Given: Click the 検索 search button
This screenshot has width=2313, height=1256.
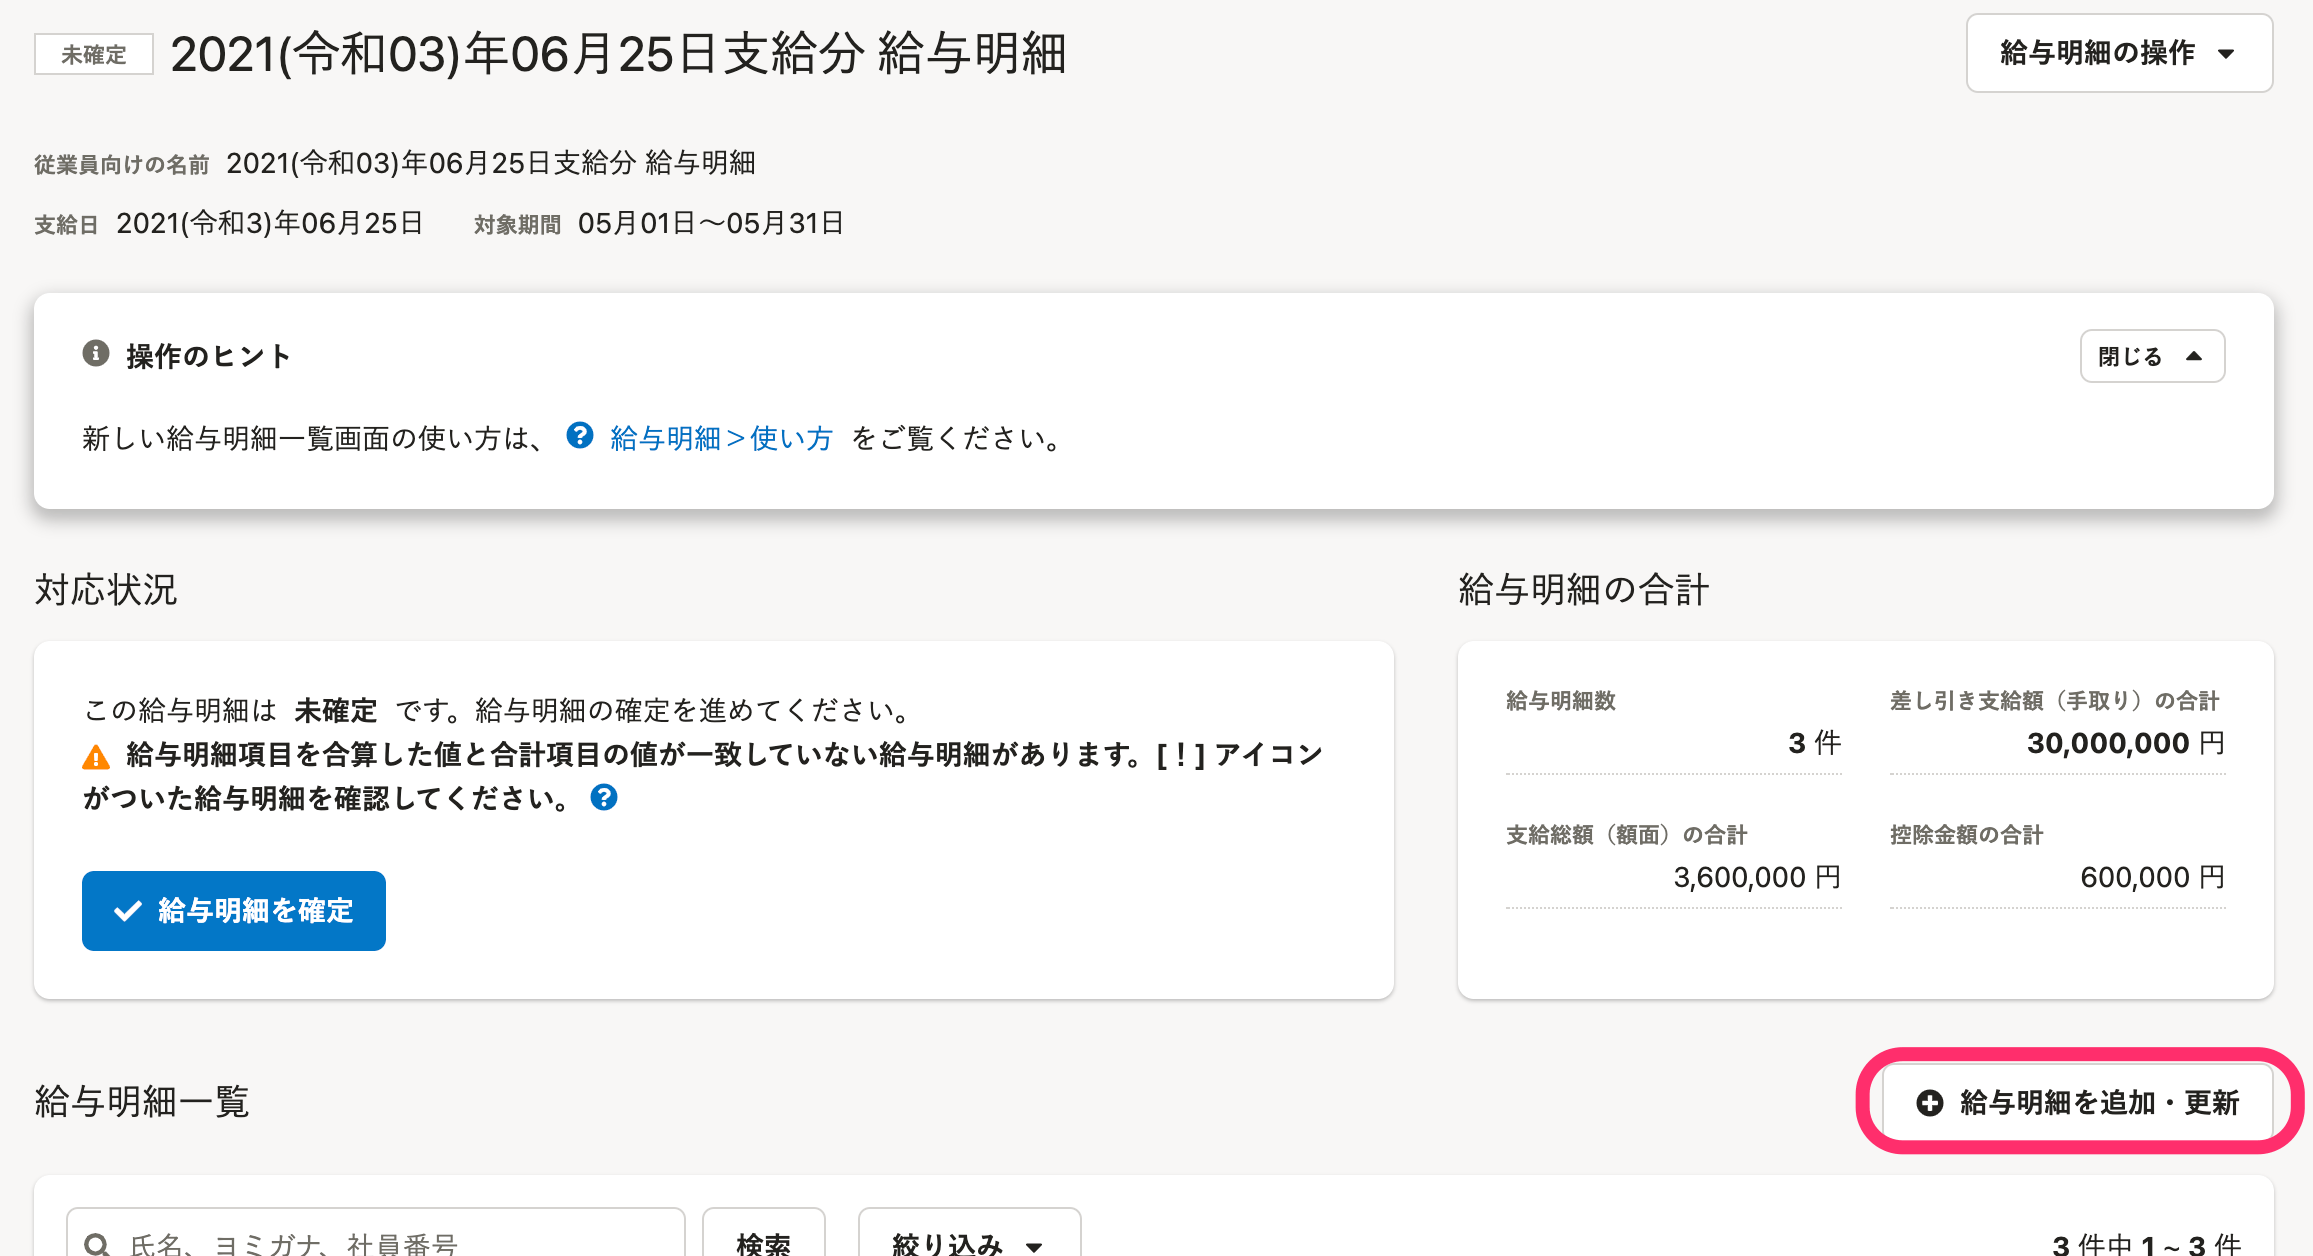Looking at the screenshot, I should 764,1238.
